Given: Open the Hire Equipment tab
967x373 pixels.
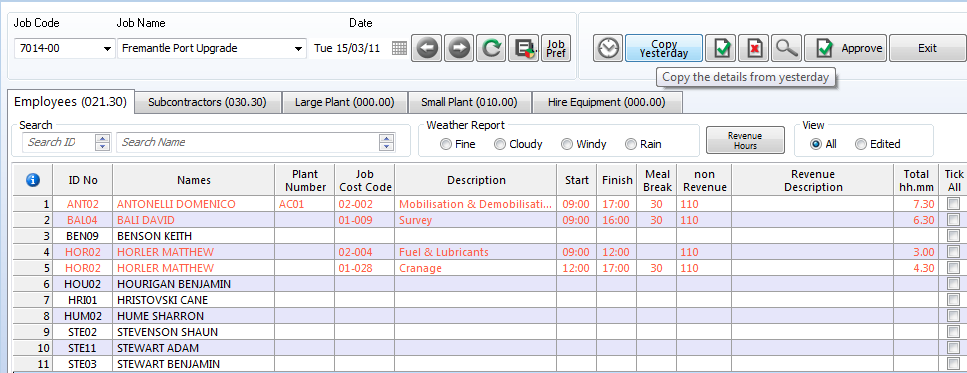Looking at the screenshot, I should [607, 102].
